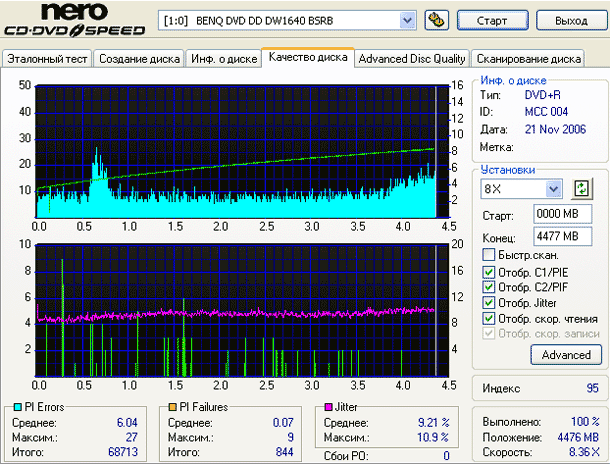Switch to the Advanced Disc Quality tab

click(x=412, y=59)
